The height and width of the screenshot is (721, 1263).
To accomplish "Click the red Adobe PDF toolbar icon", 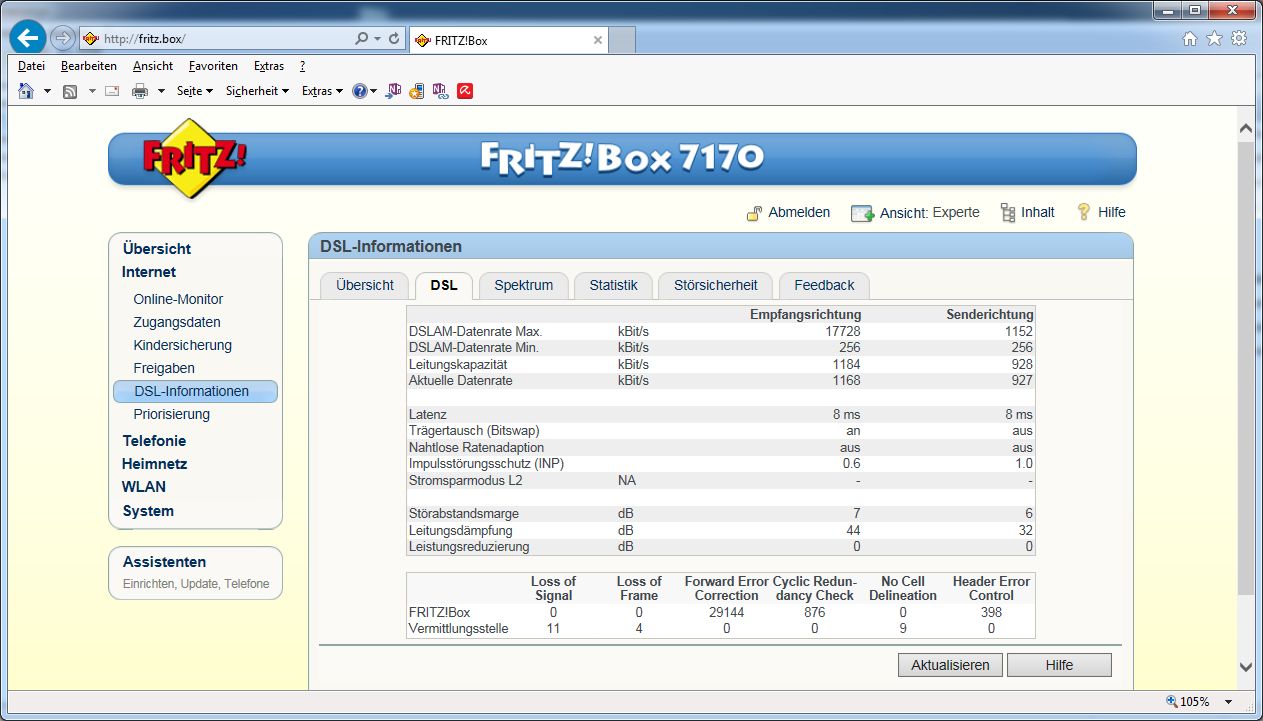I will coord(465,91).
